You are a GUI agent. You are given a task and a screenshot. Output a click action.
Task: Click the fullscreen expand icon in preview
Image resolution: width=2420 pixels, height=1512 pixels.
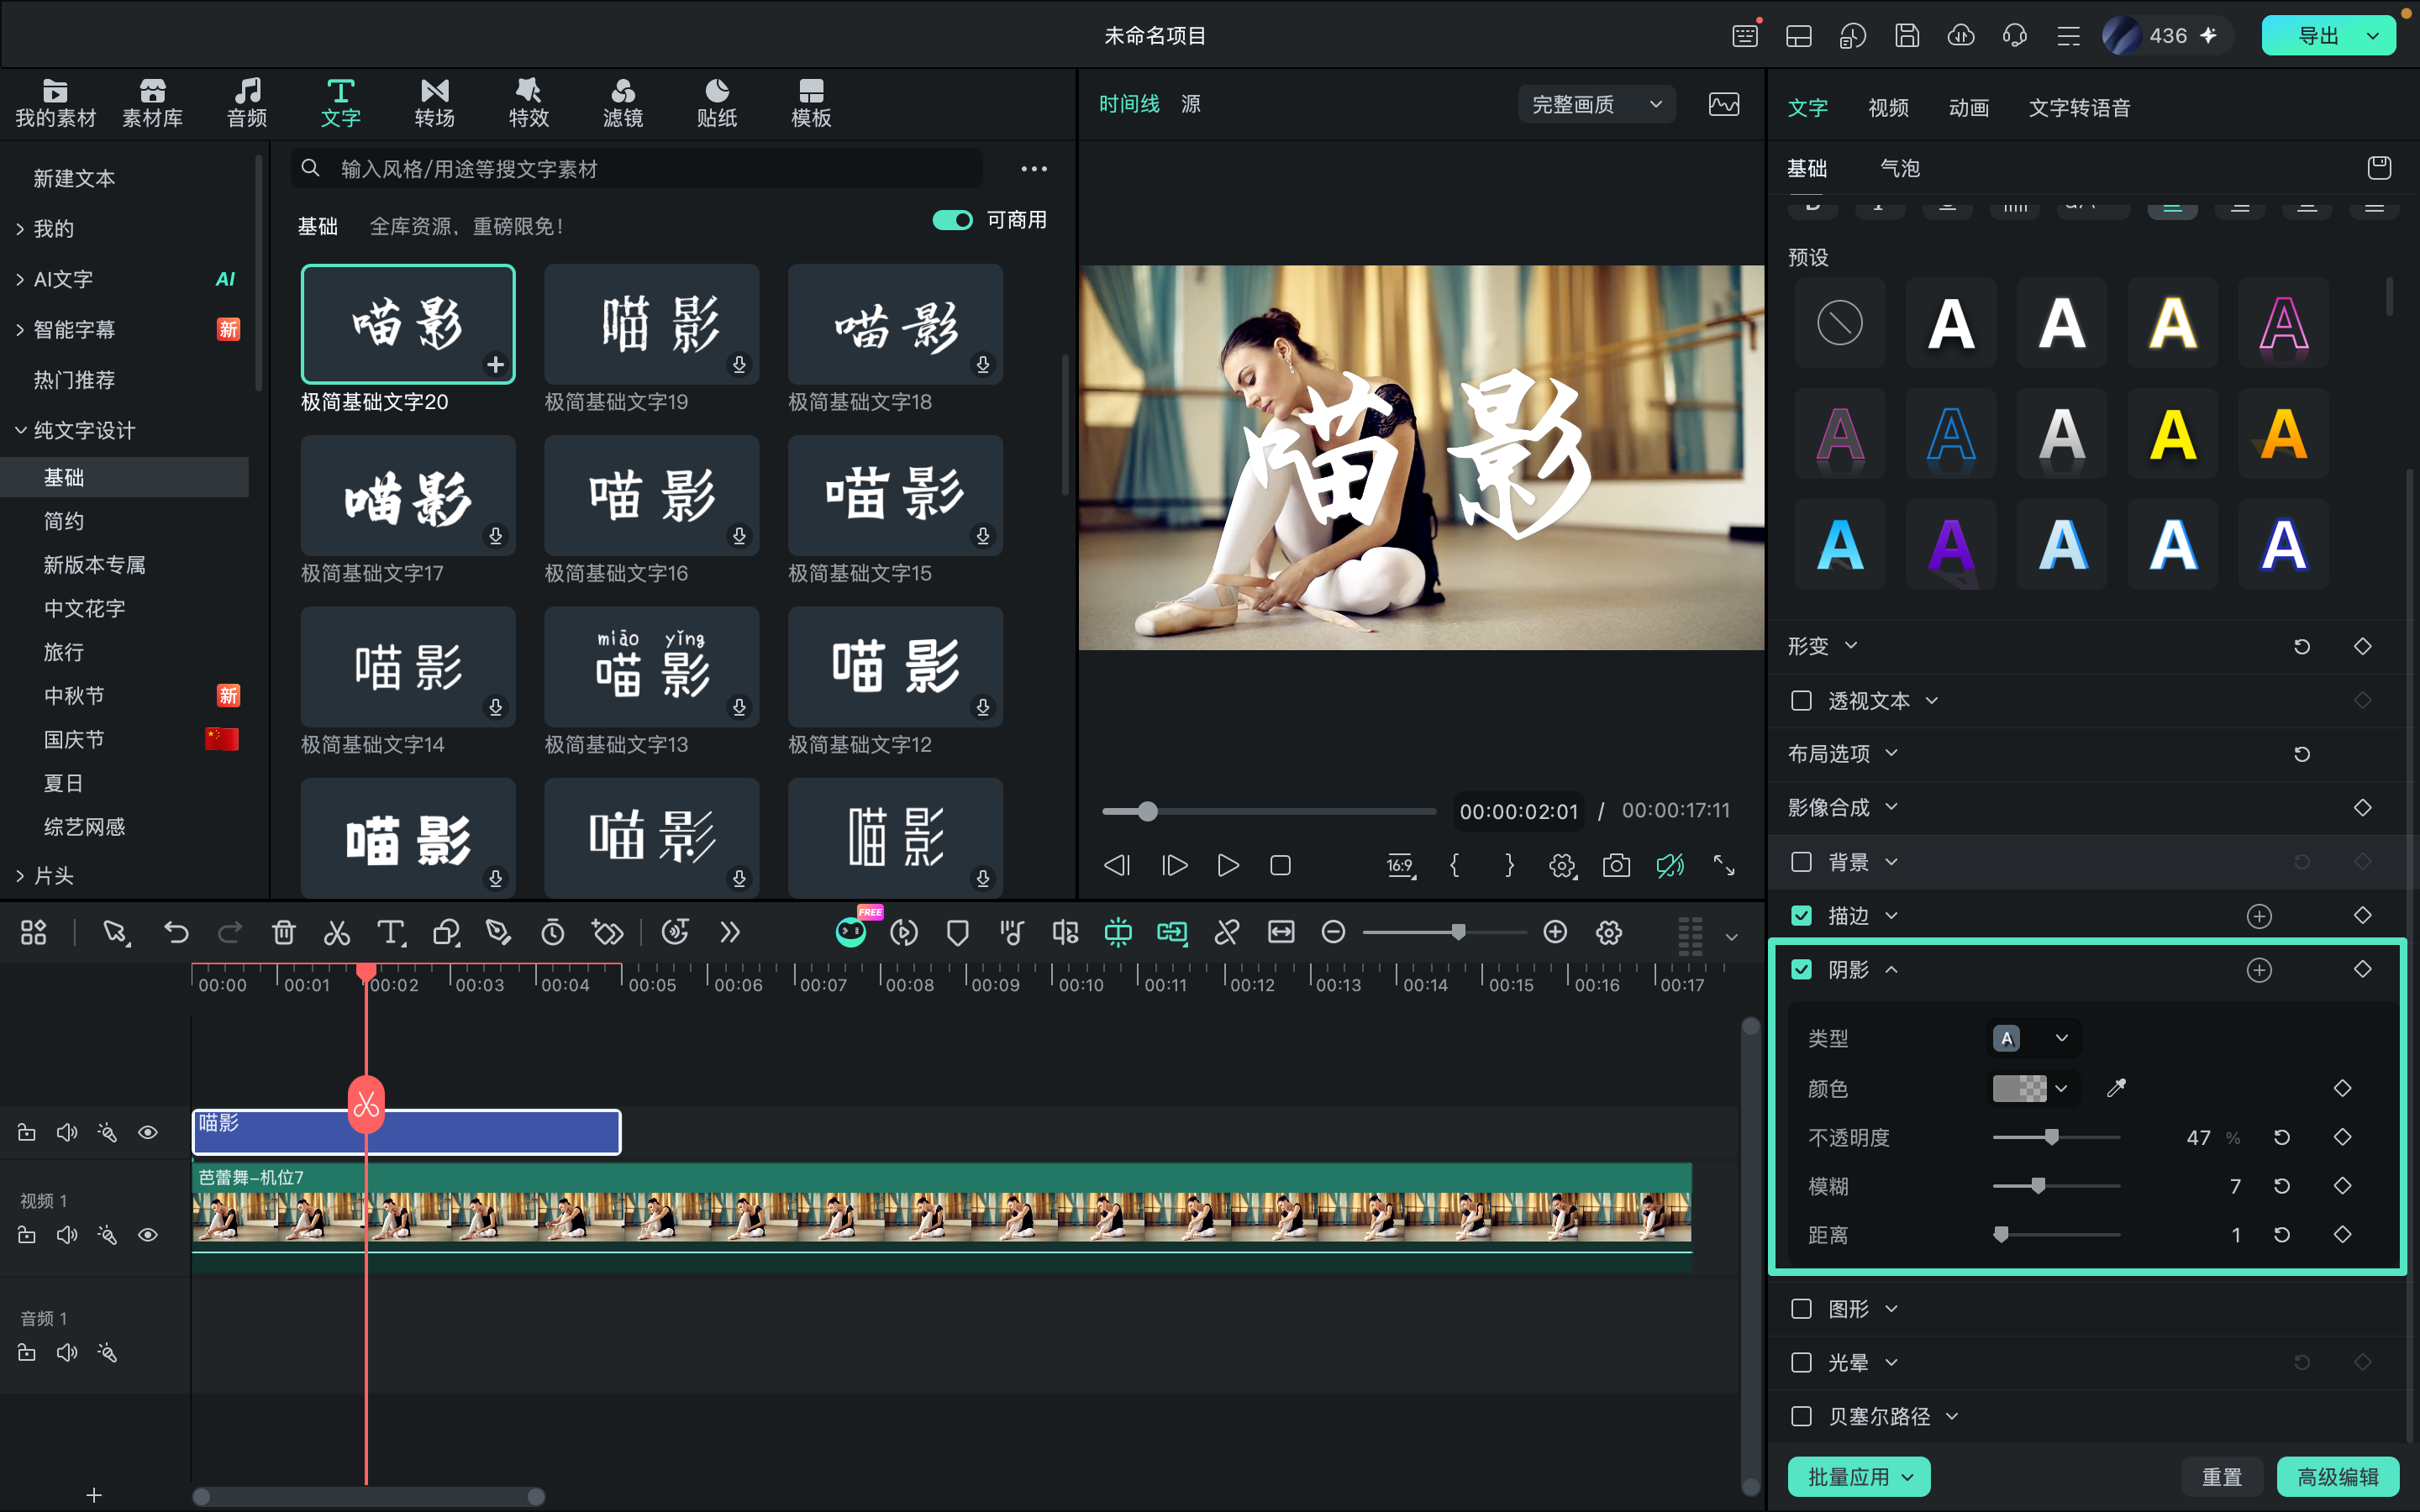1724,865
